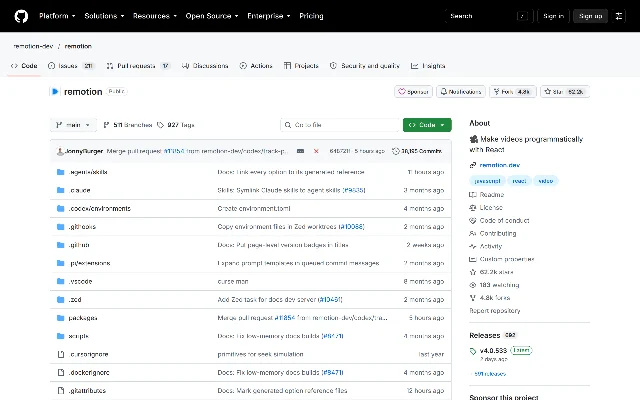Expand commit message ellipsis on latest commit
Viewport: 640px width, 400px height.
tap(300, 151)
